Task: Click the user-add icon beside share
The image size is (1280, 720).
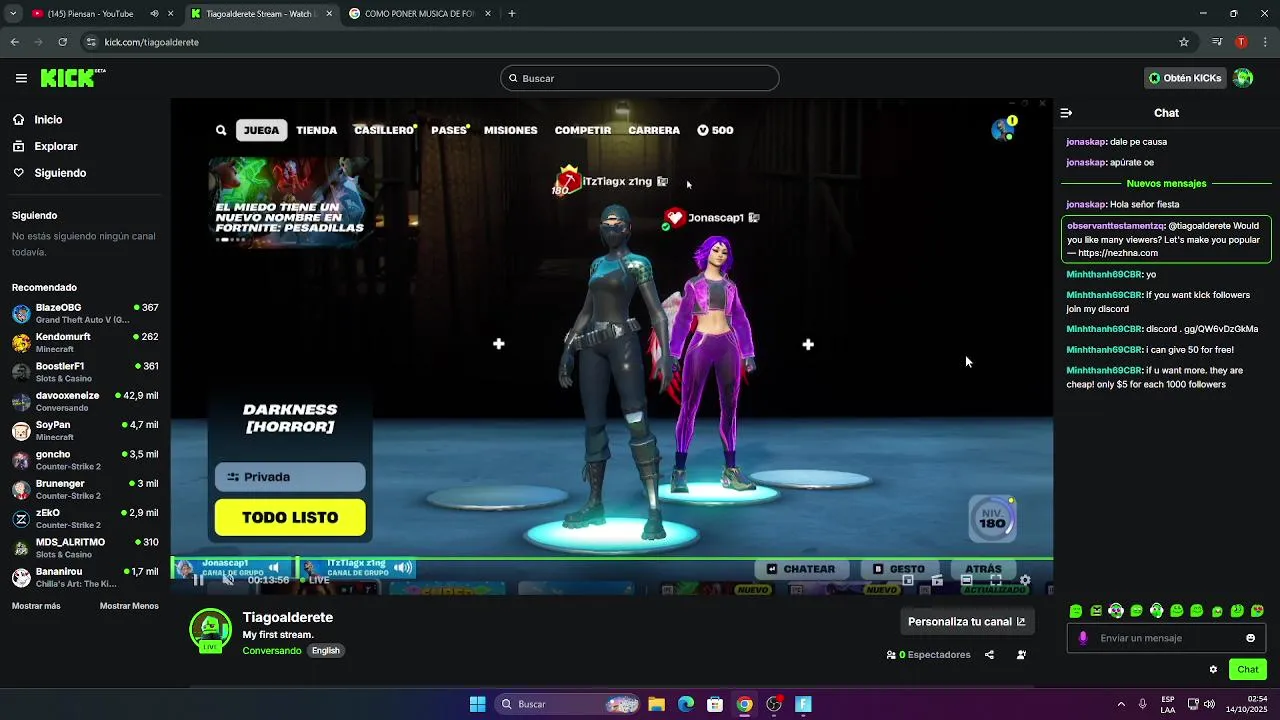Action: (1021, 655)
